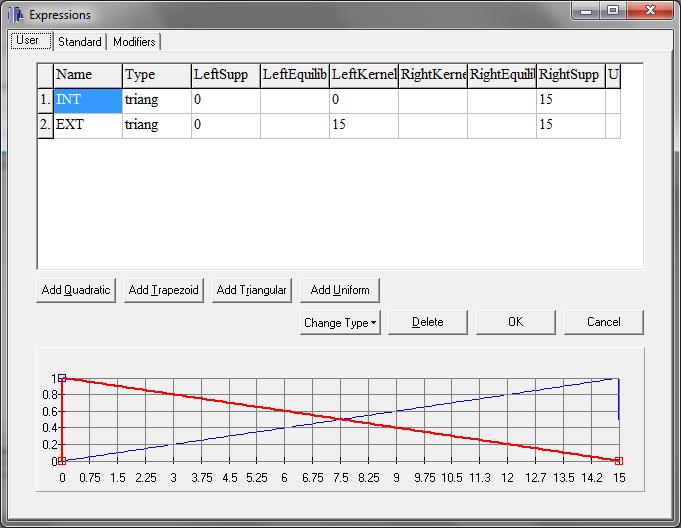Click the LeftKernel value 15 in EXT row
This screenshot has width=681, height=528.
pyautogui.click(x=364, y=125)
